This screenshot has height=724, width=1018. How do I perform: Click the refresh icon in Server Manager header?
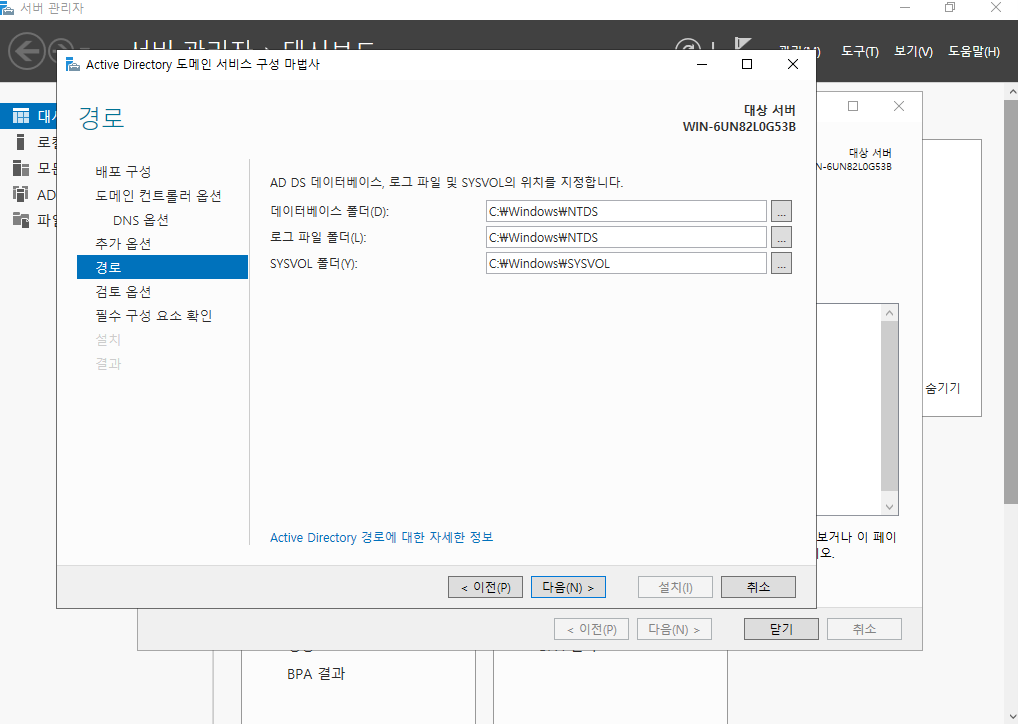(688, 45)
